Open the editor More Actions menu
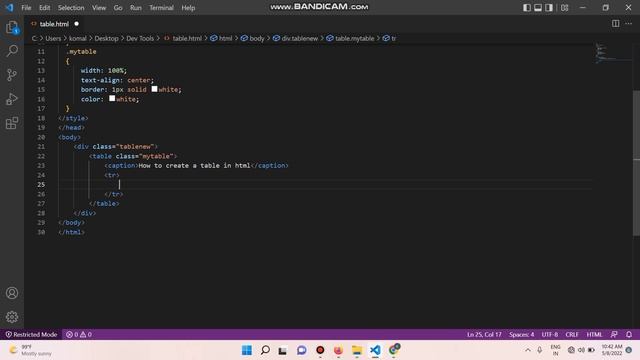The height and width of the screenshot is (360, 640). click(629, 24)
